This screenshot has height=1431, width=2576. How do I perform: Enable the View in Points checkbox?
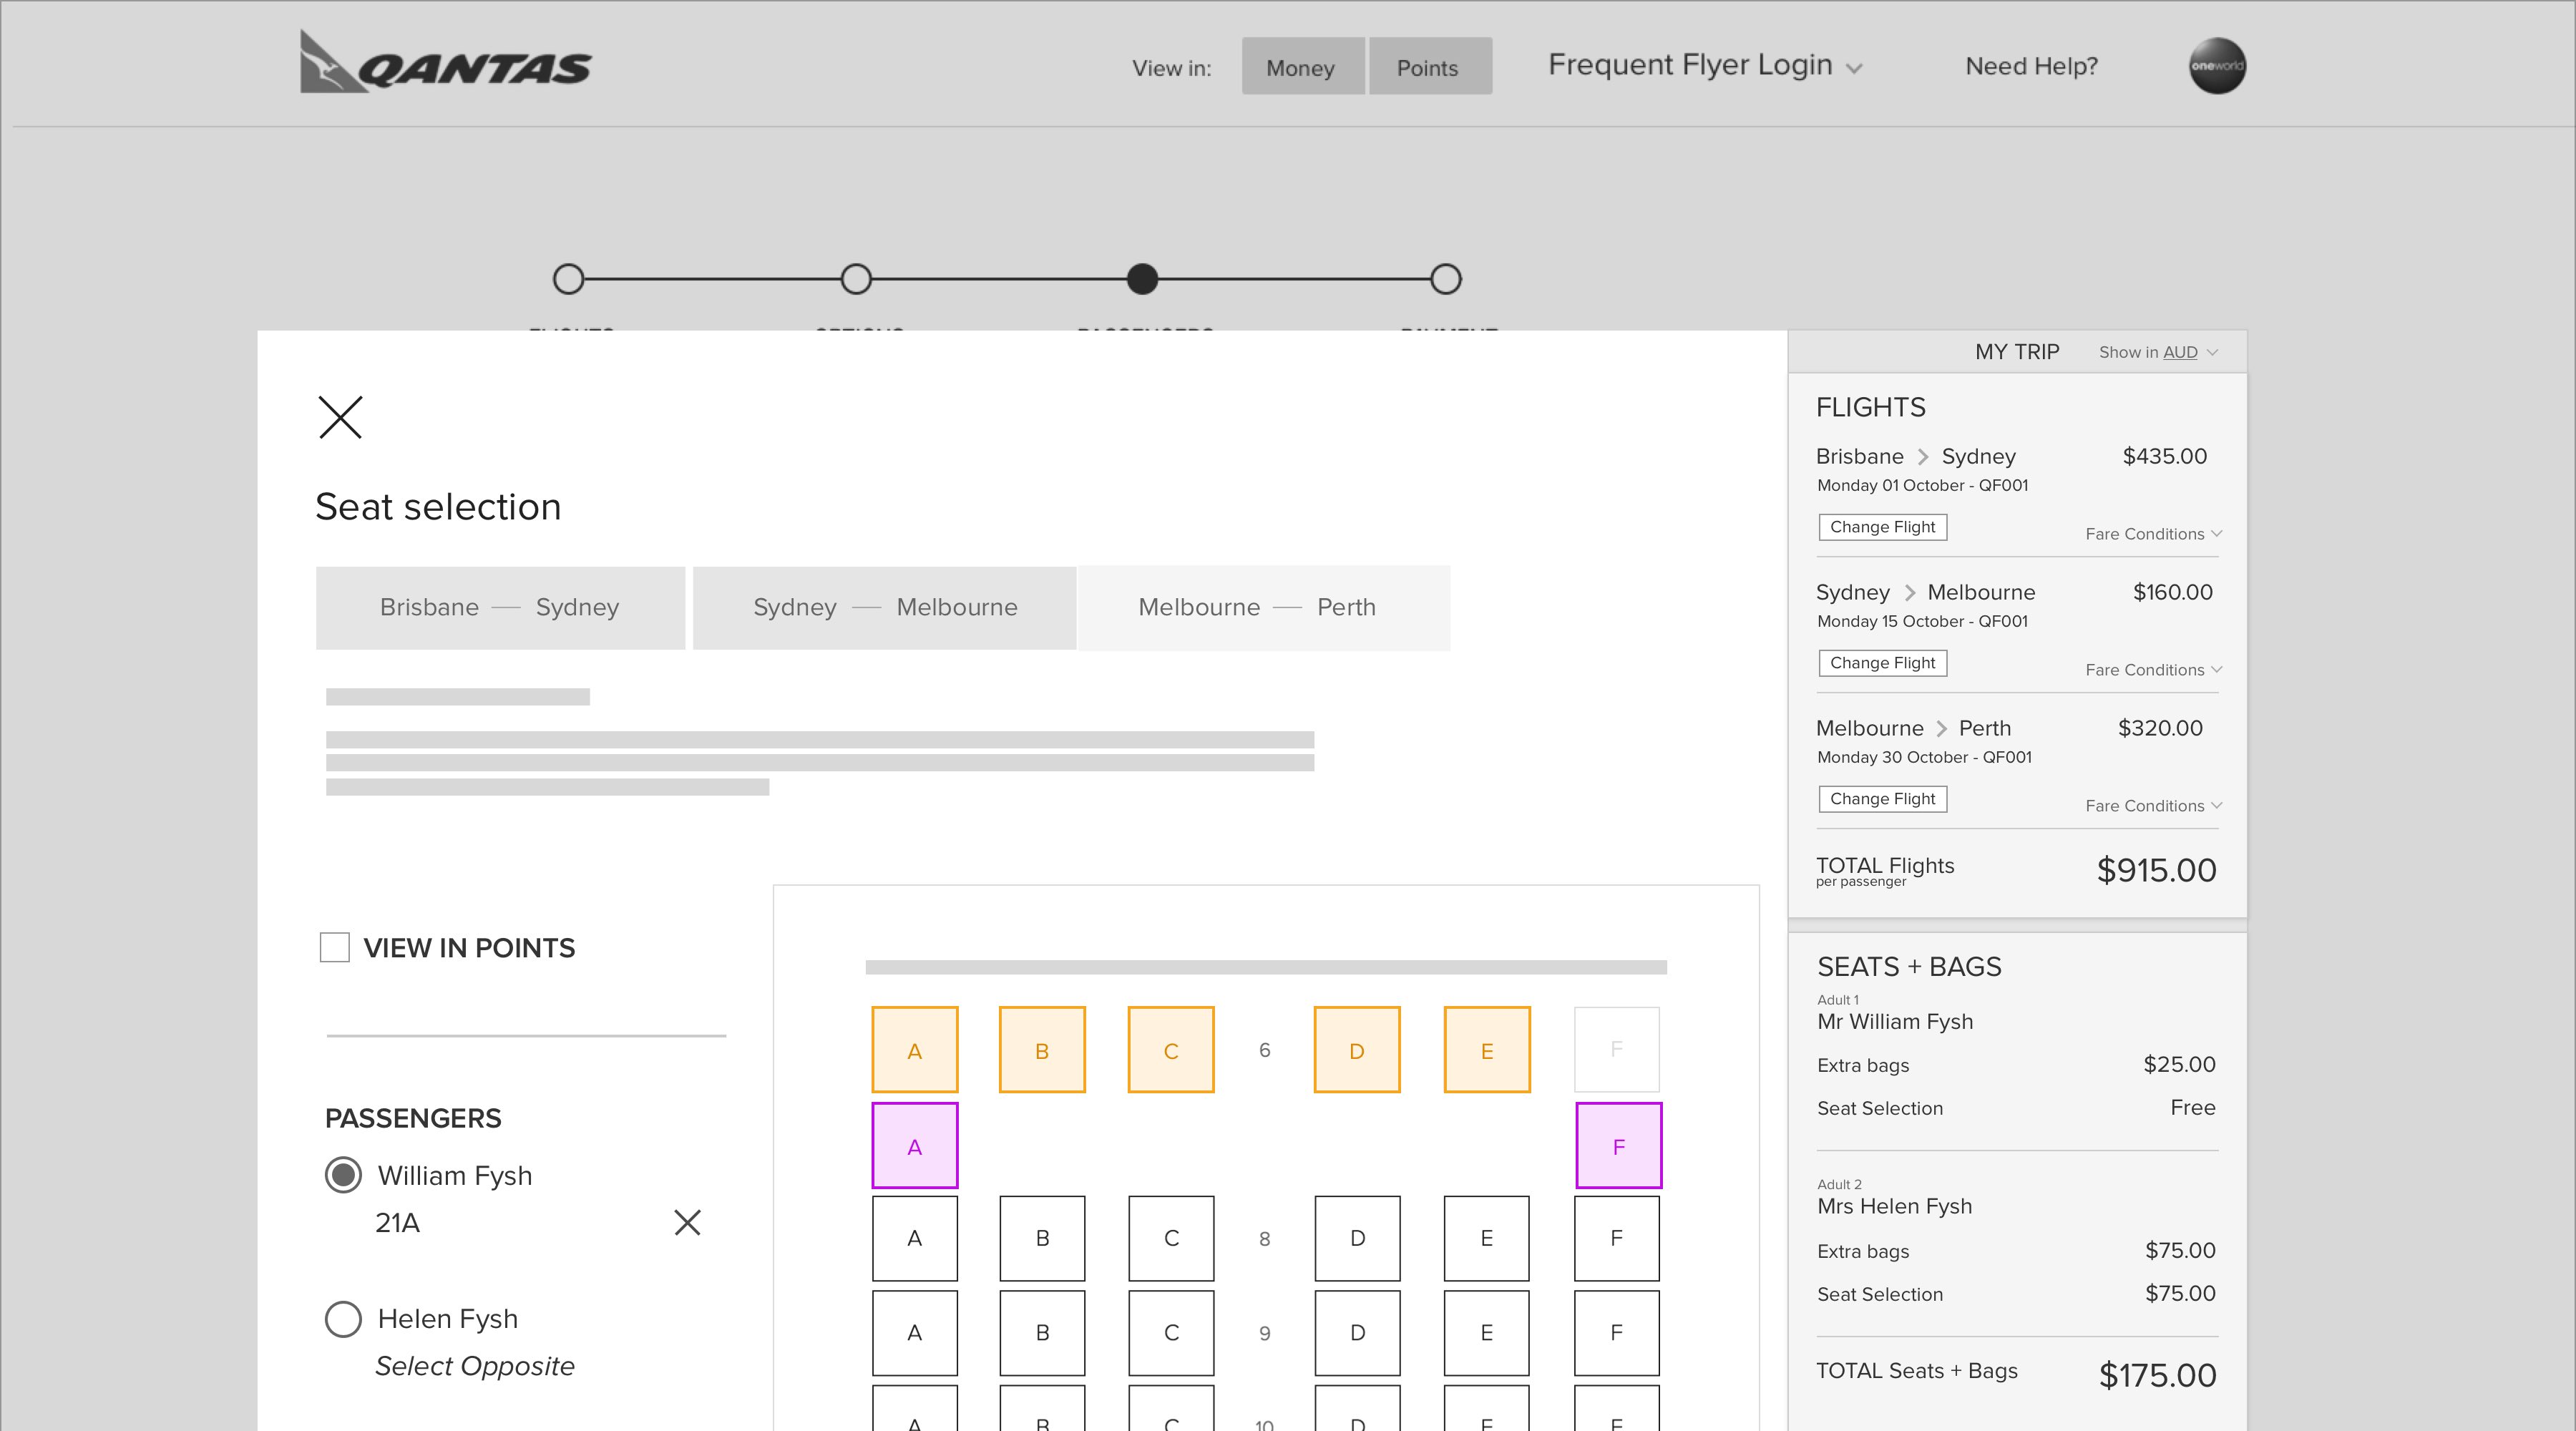click(335, 947)
